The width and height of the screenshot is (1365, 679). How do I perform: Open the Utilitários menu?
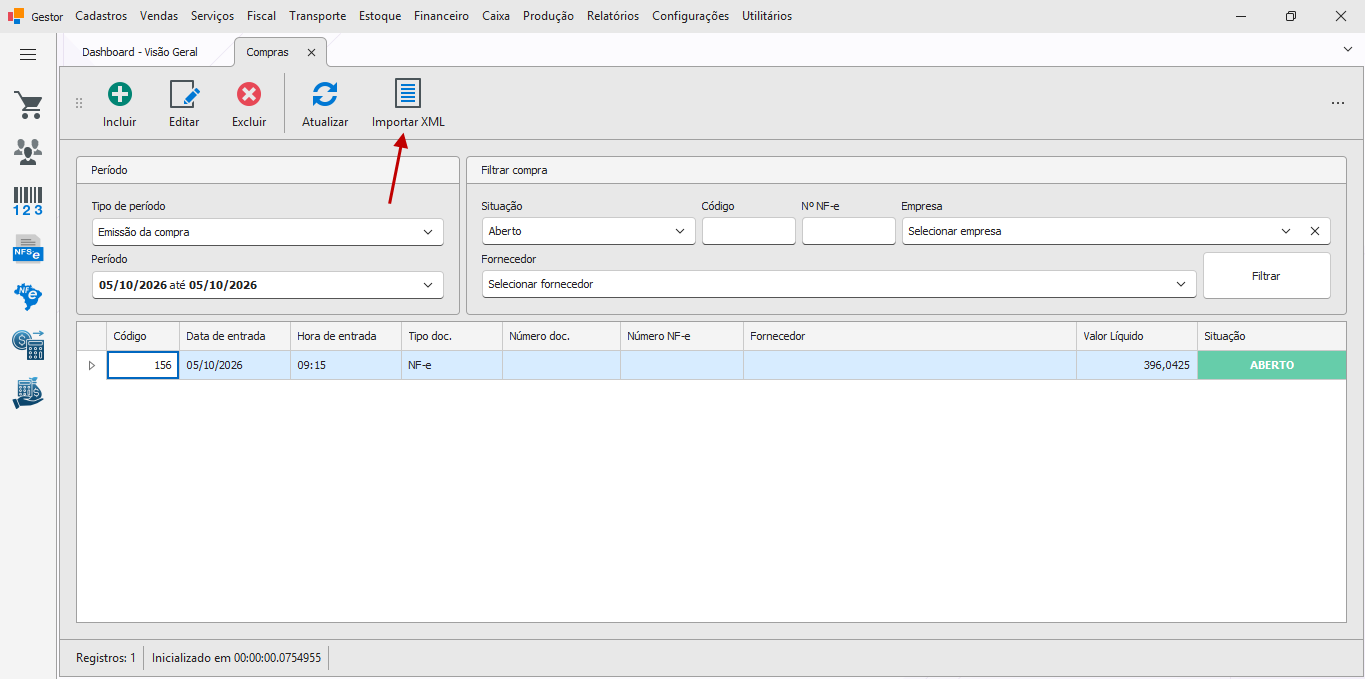(x=767, y=16)
